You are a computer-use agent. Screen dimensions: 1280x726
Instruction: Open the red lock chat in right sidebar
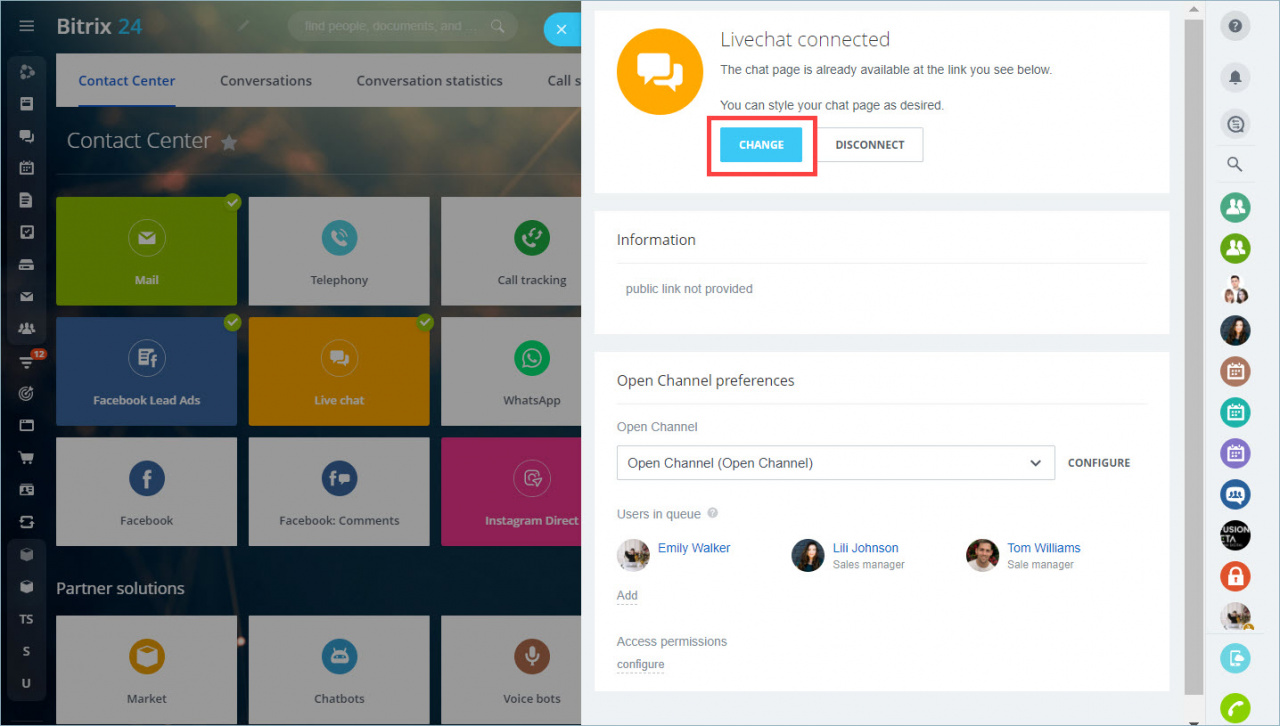tap(1235, 576)
